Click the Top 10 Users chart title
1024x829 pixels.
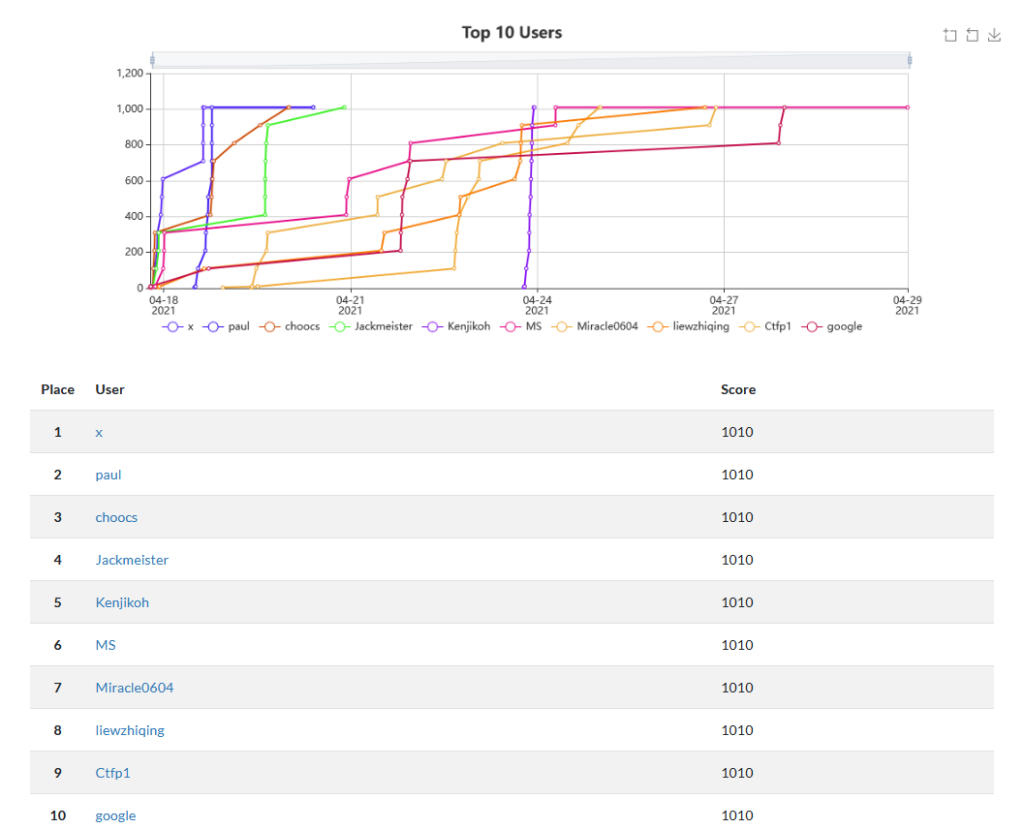pos(512,33)
